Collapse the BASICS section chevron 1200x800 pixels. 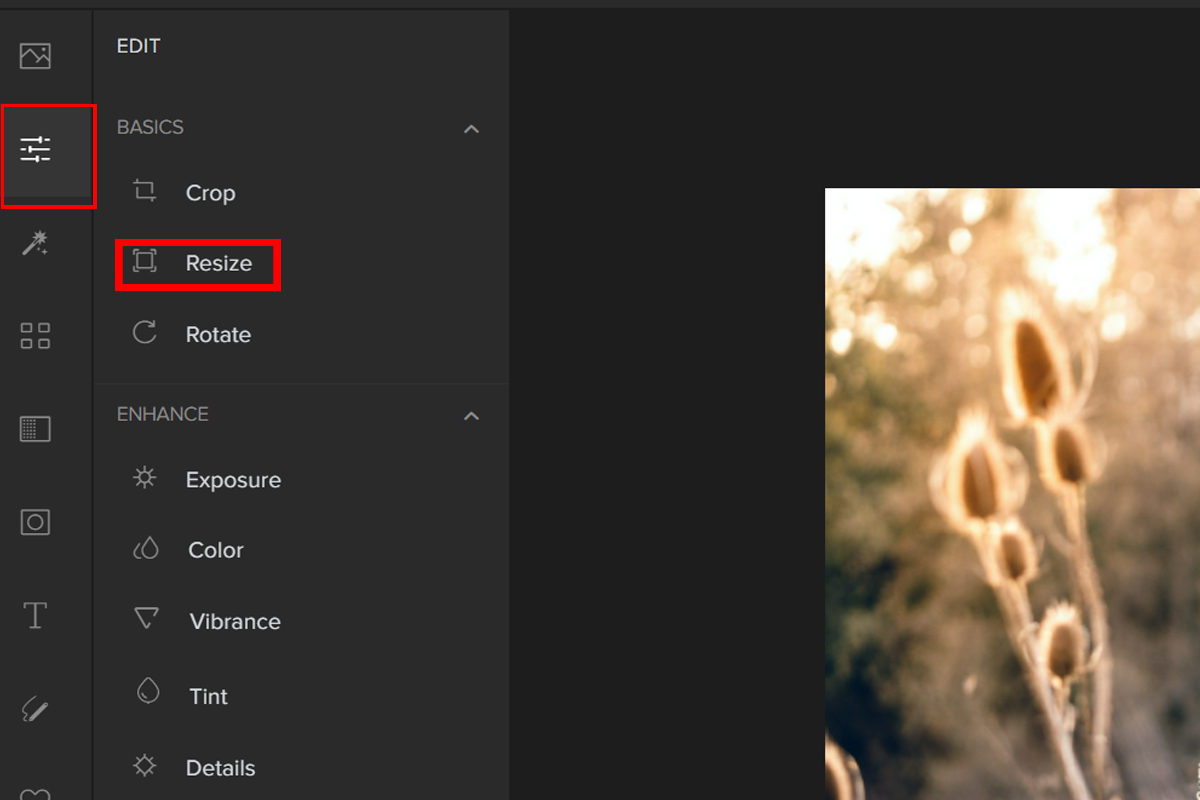click(x=472, y=129)
